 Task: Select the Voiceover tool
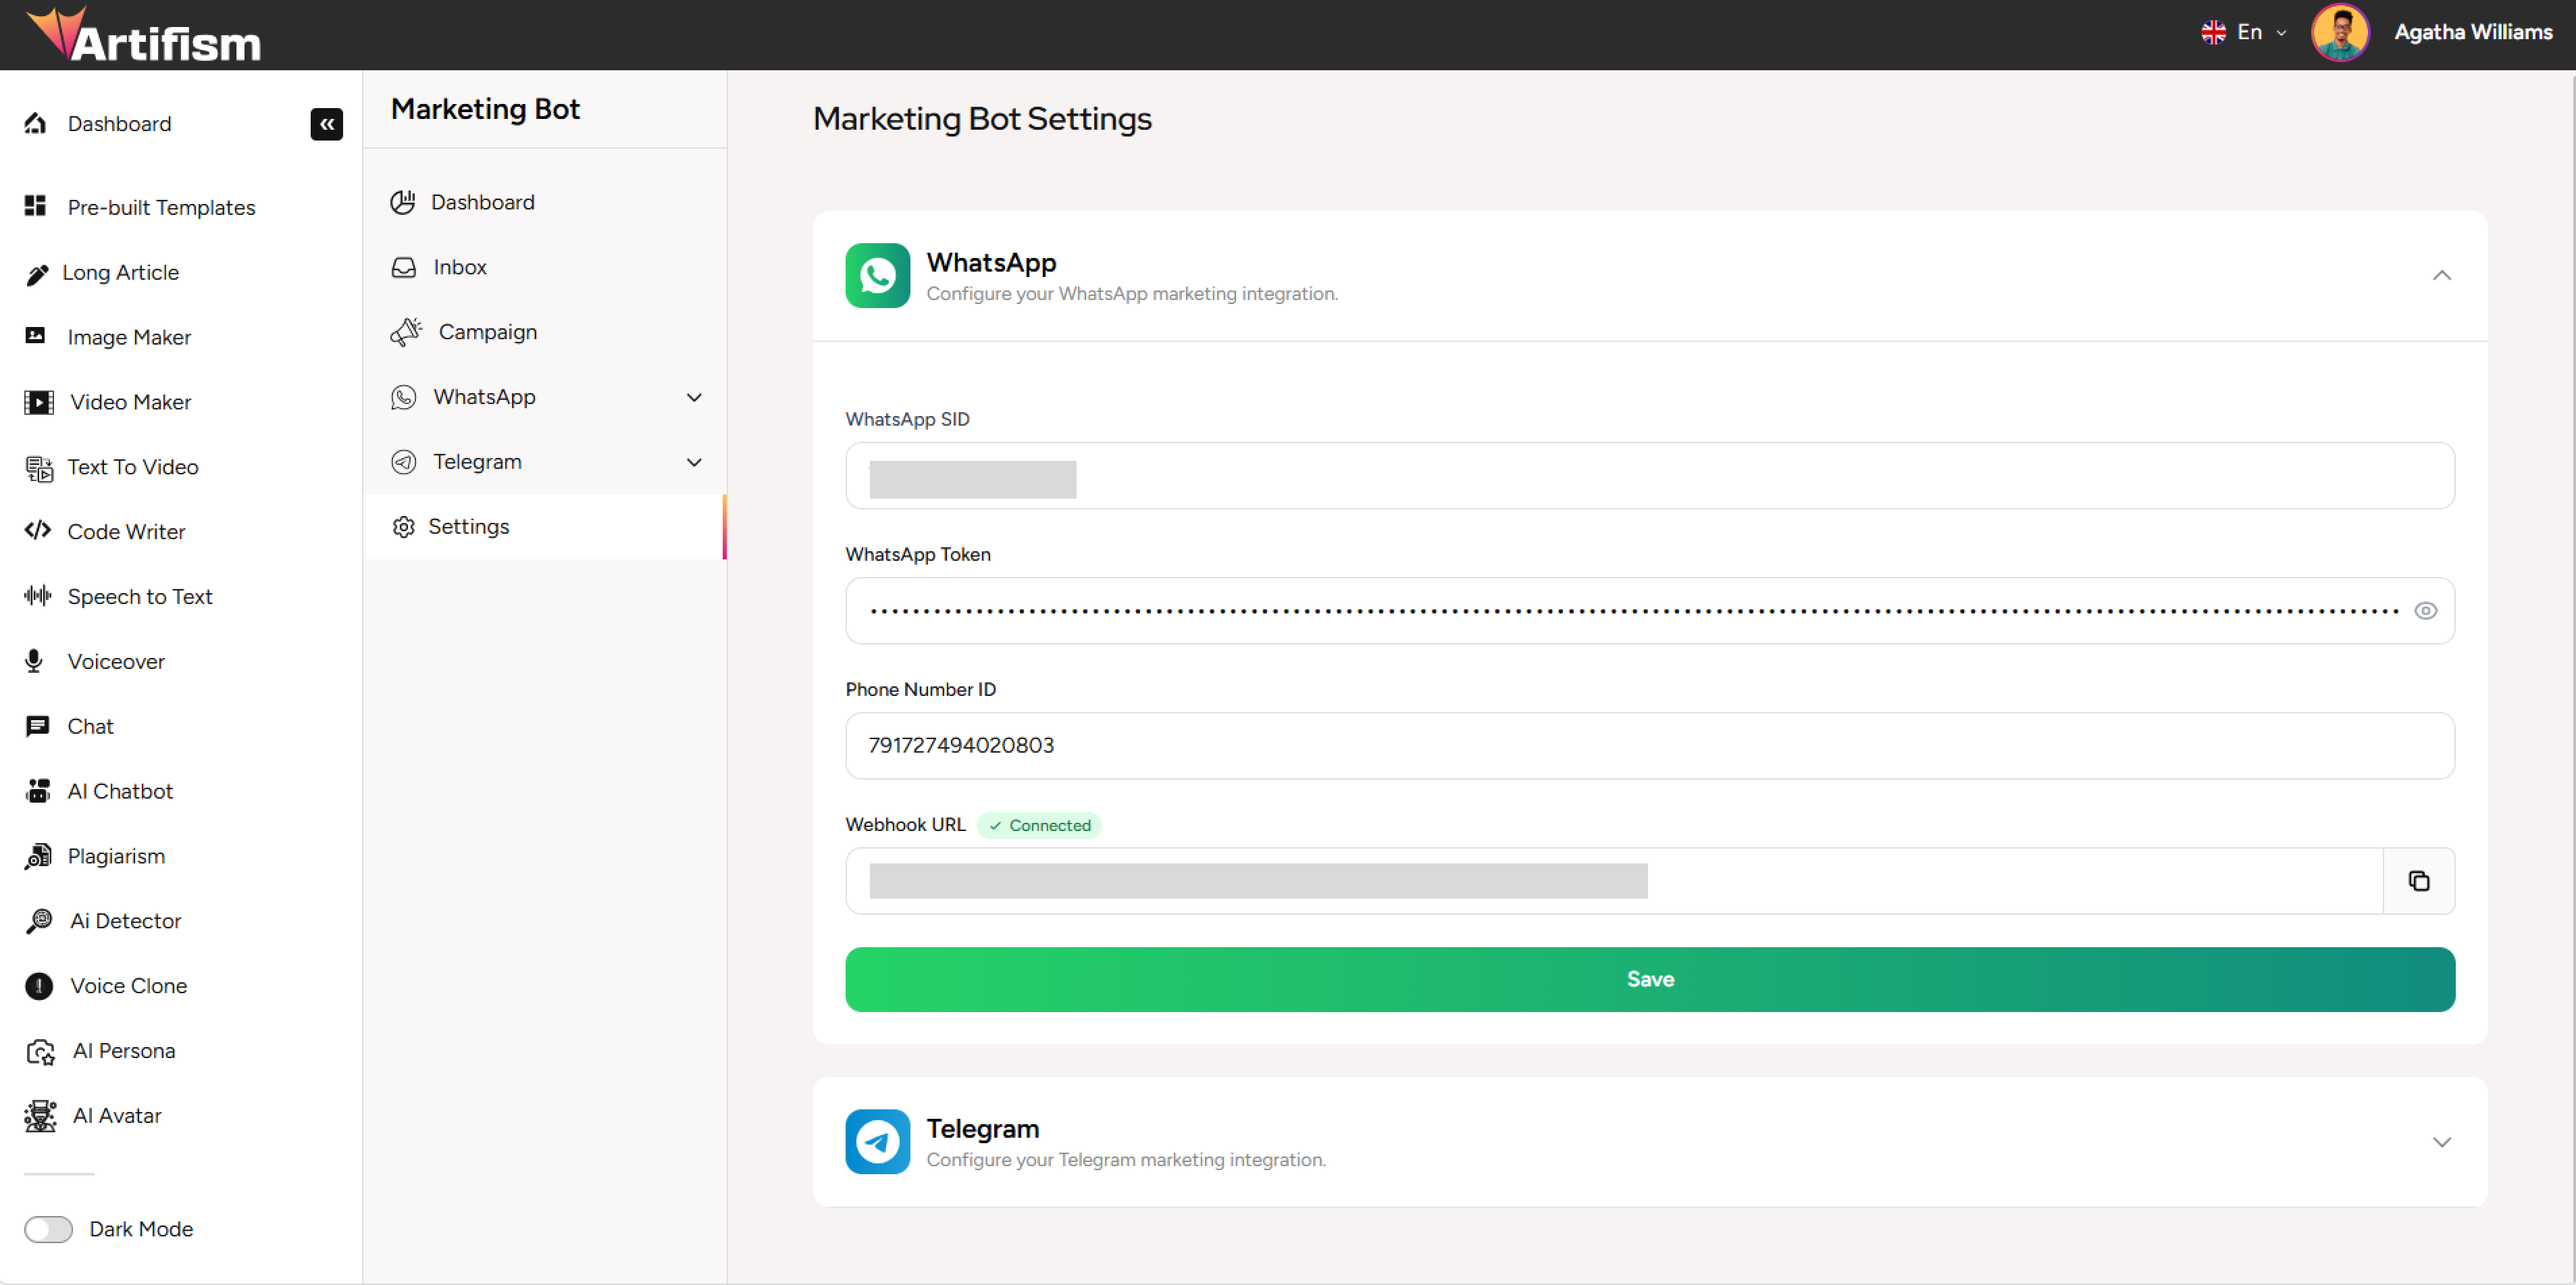116,661
